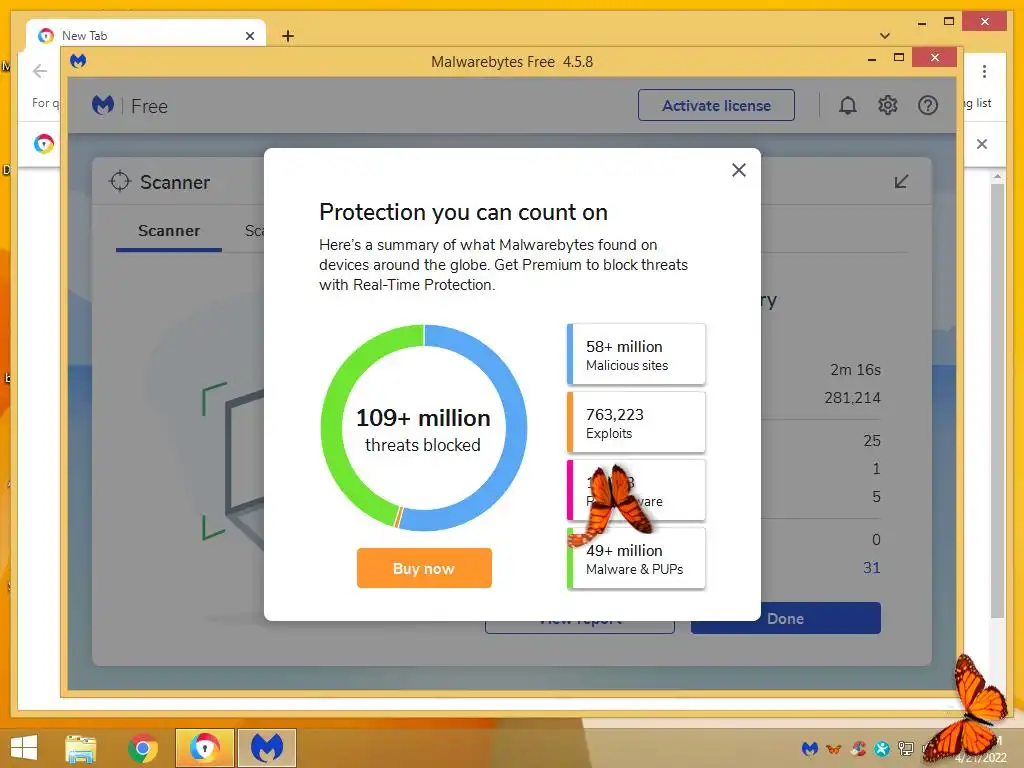Select the 49+ million Malware & PUPs card
This screenshot has width=1024, height=768.
click(x=636, y=558)
